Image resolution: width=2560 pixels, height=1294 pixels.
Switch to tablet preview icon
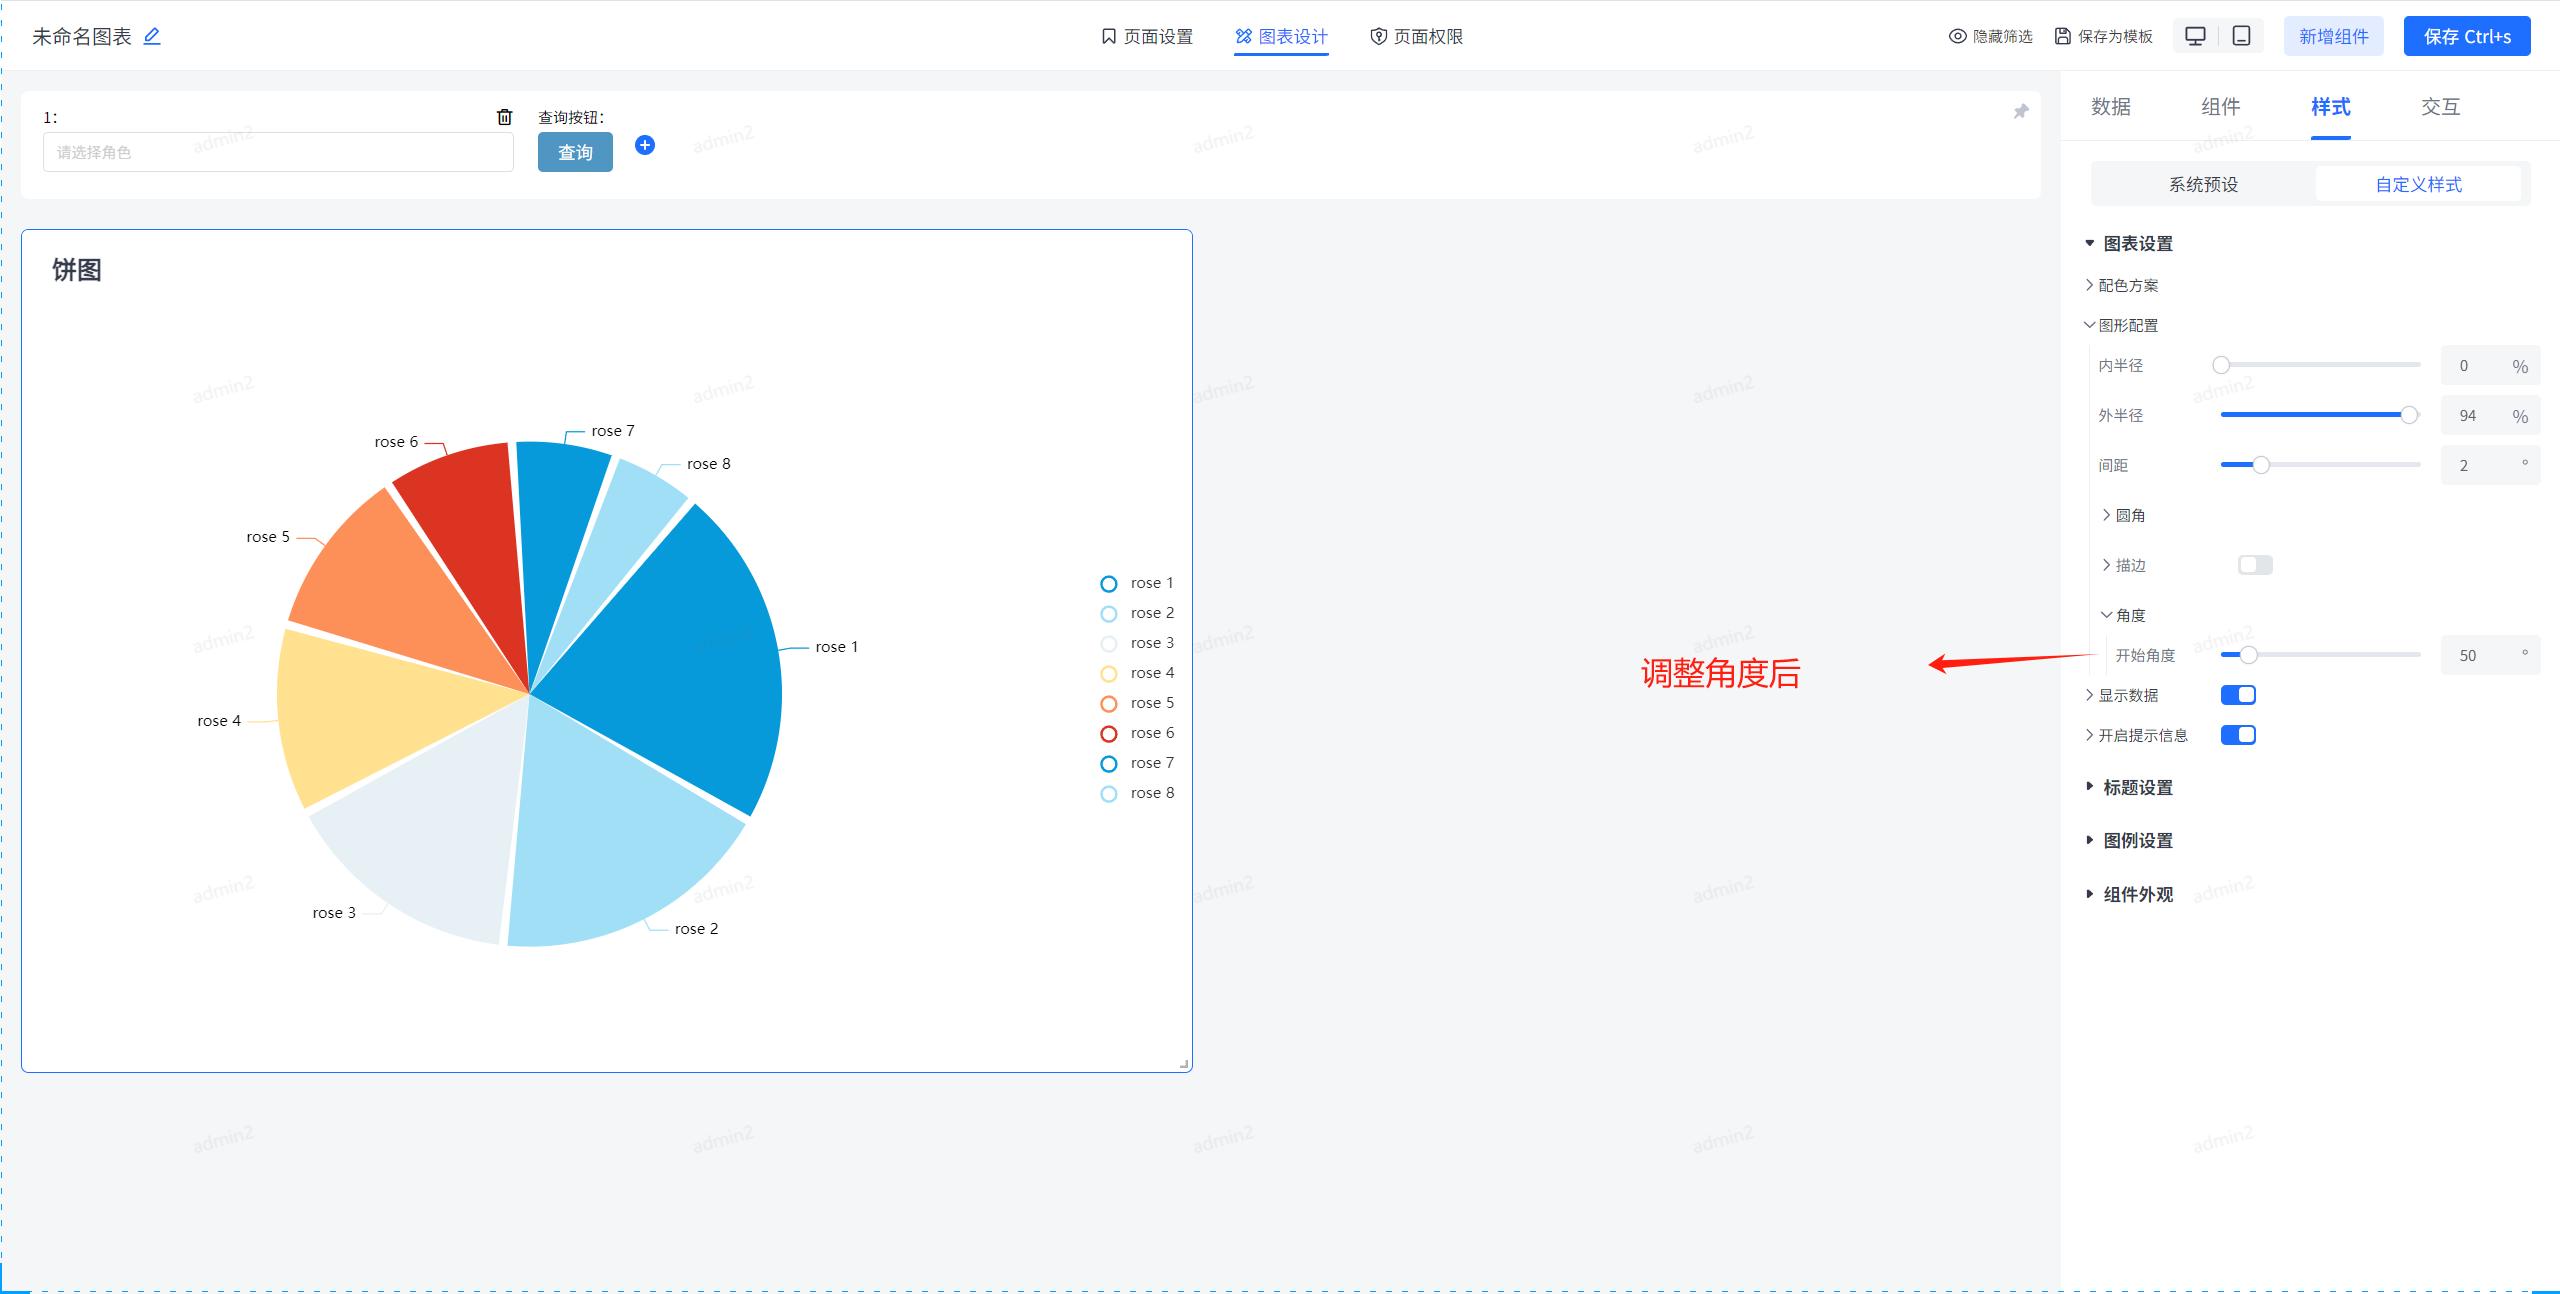(x=2242, y=36)
